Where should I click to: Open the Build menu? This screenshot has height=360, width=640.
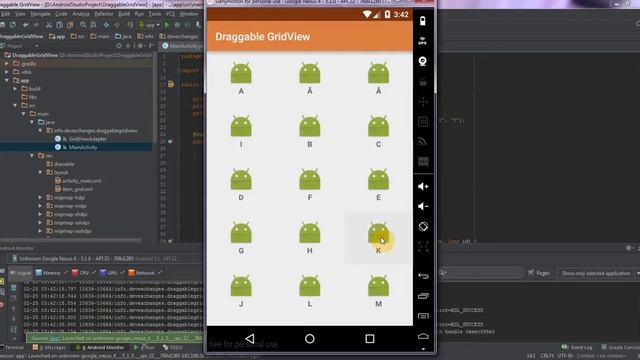[x=124, y=14]
